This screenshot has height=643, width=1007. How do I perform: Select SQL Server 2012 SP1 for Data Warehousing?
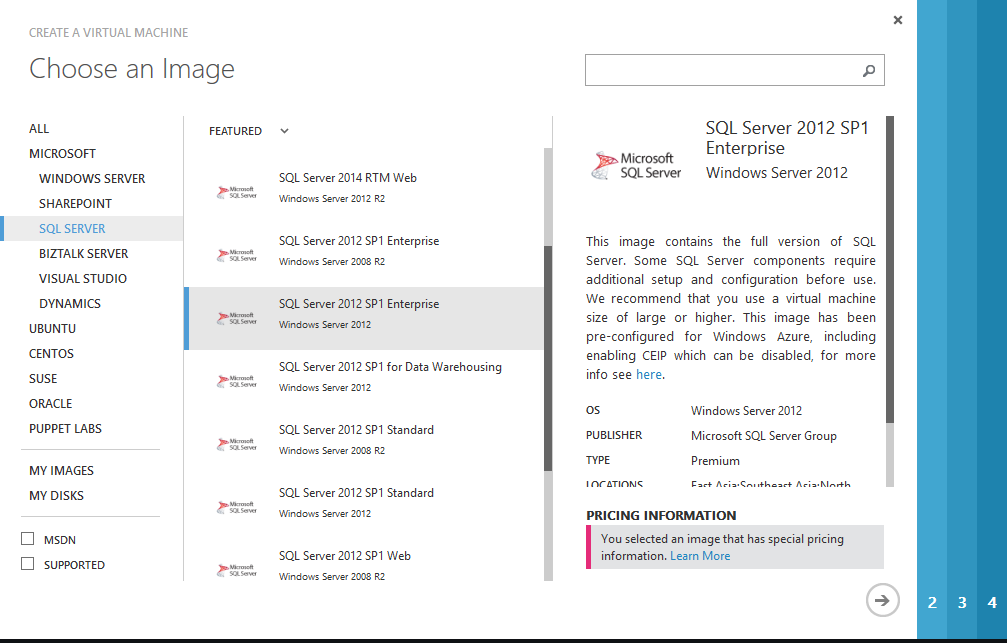click(363, 381)
